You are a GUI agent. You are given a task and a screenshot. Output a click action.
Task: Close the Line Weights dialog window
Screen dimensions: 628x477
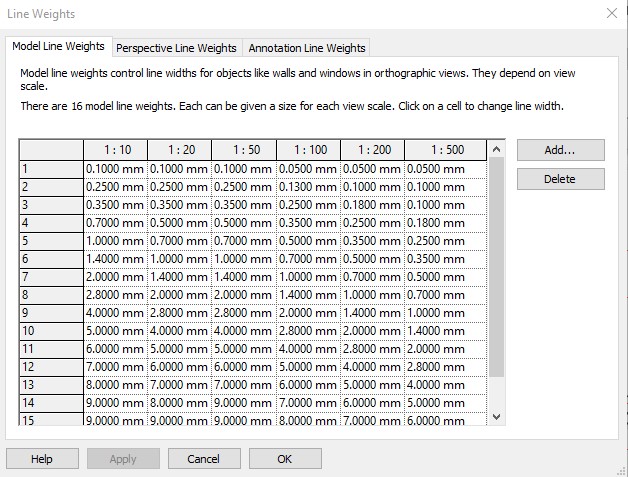pos(612,13)
